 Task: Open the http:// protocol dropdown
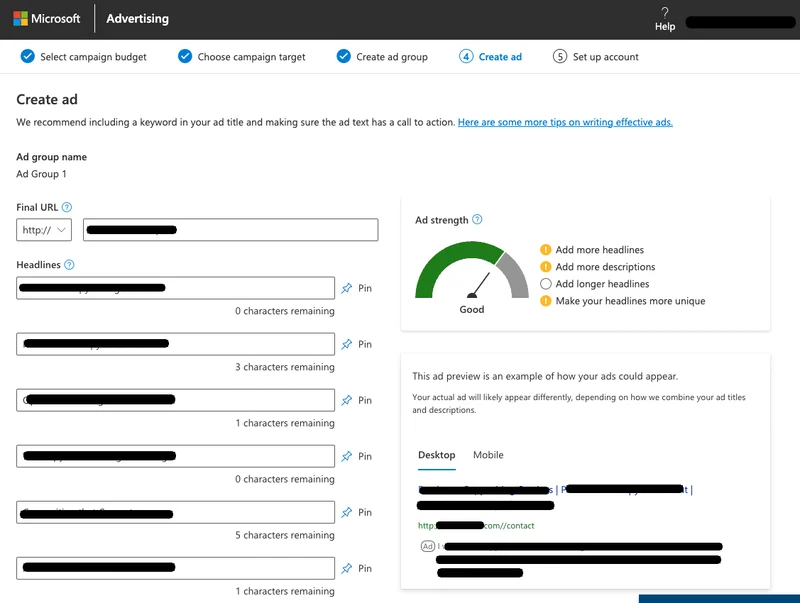pyautogui.click(x=45, y=230)
